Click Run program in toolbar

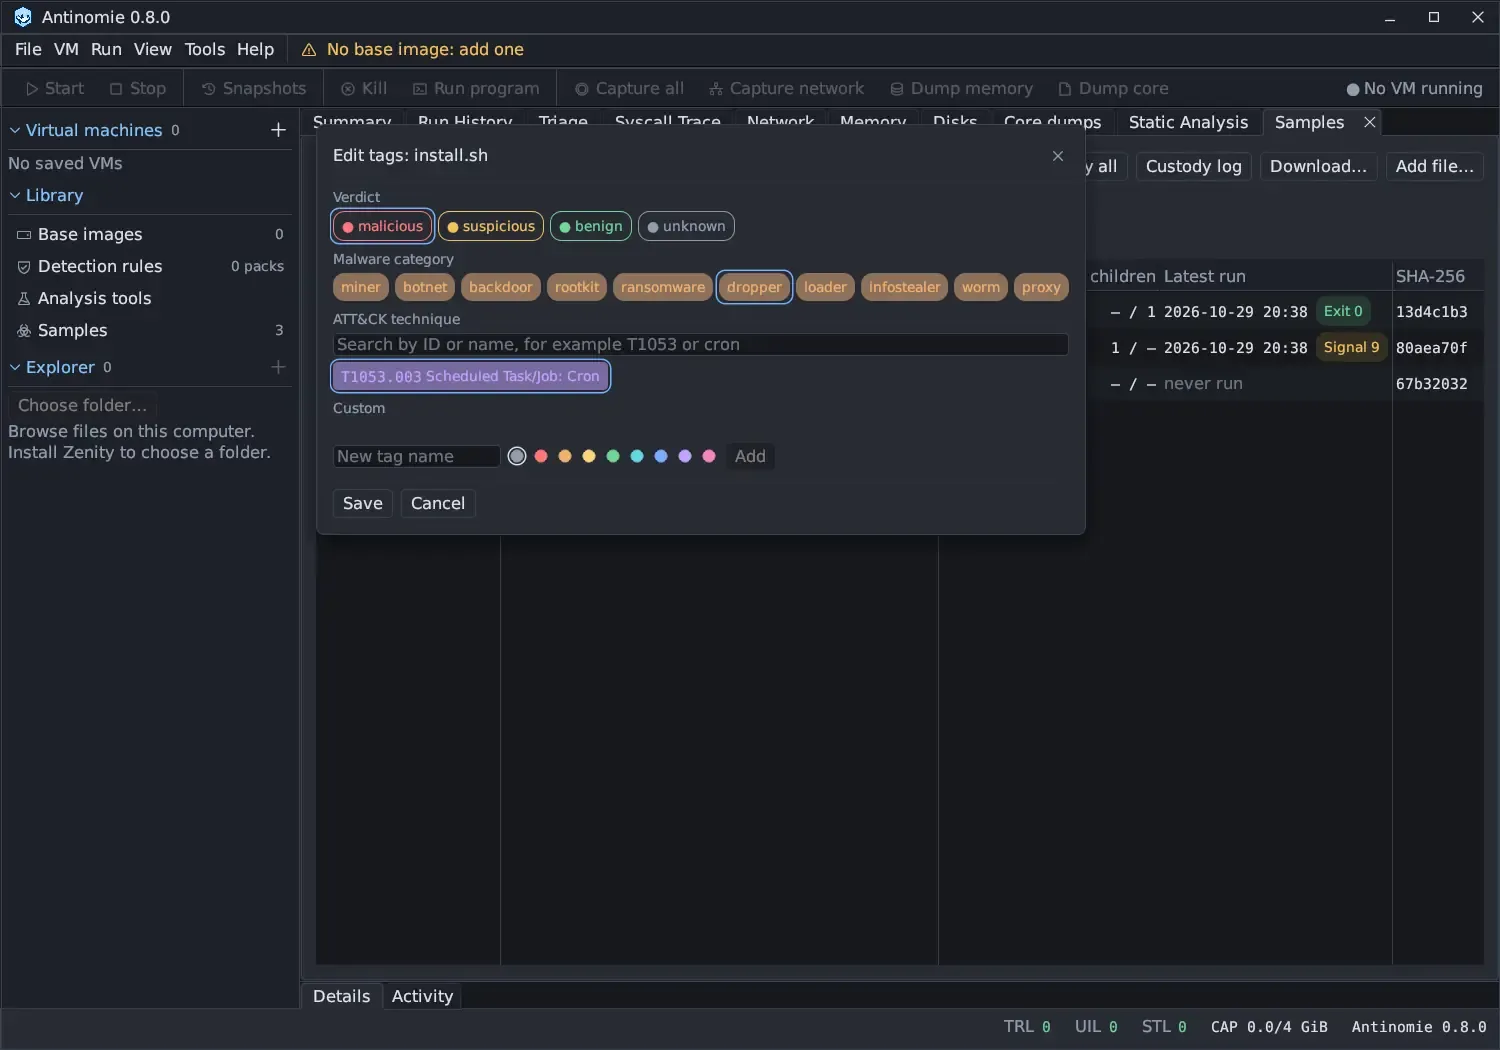476,88
